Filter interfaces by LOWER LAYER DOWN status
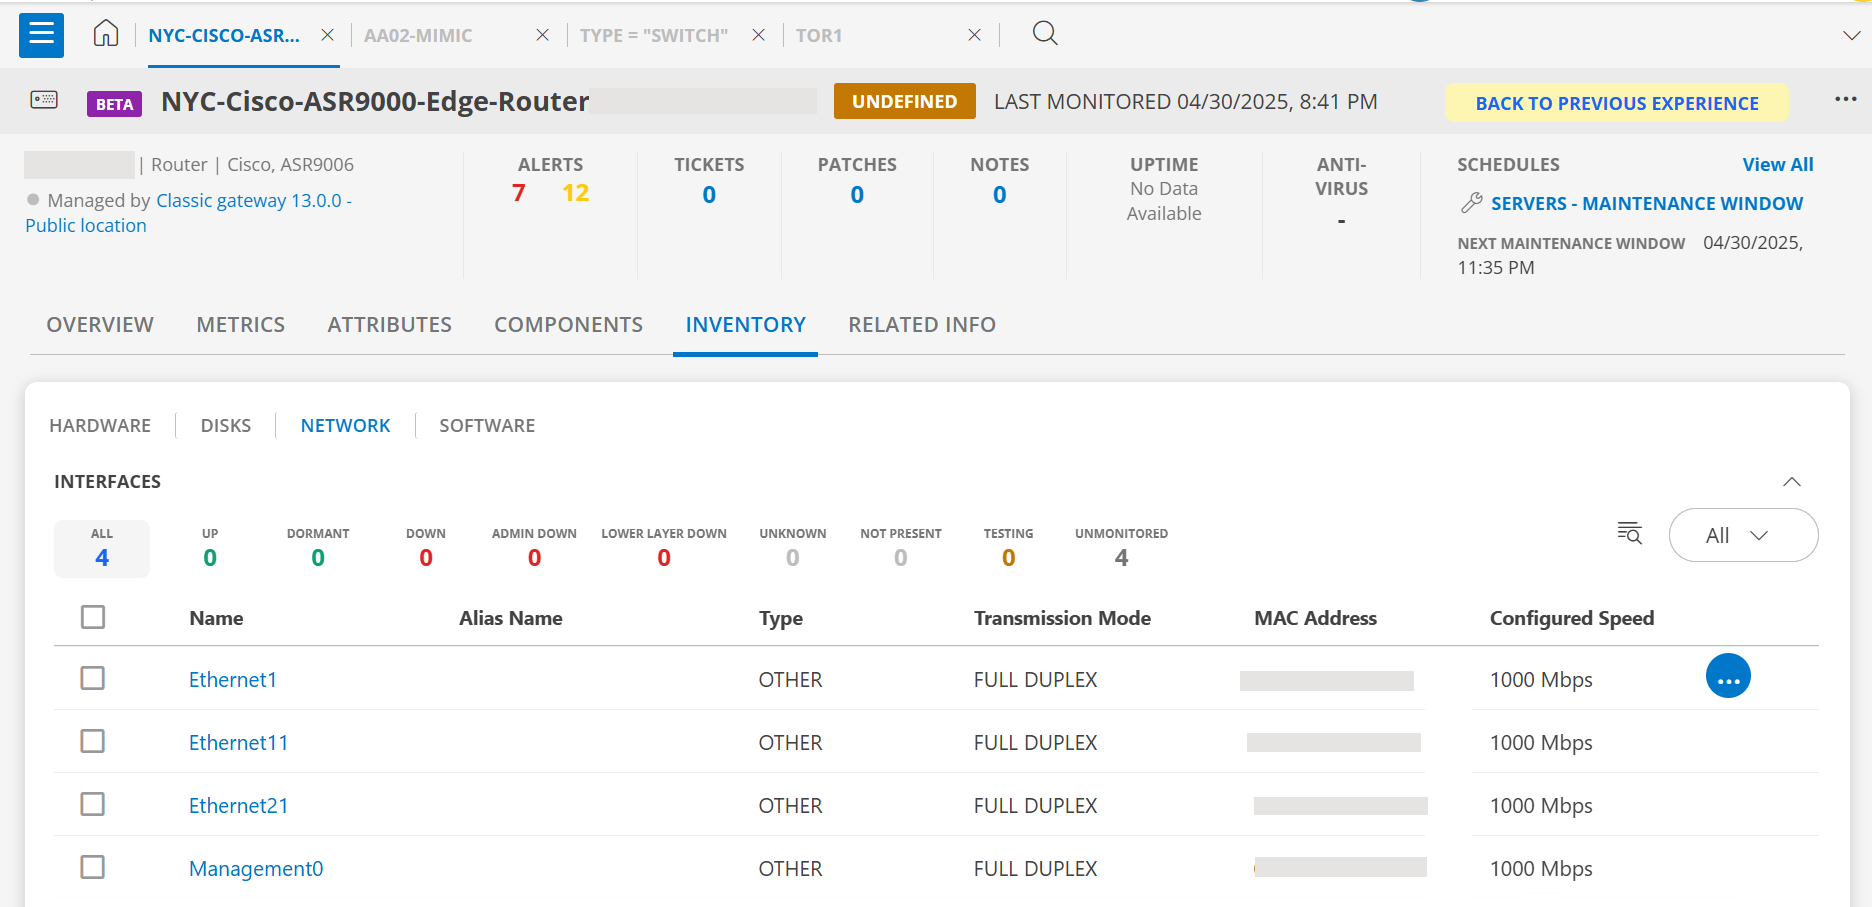This screenshot has height=907, width=1872. [x=664, y=548]
